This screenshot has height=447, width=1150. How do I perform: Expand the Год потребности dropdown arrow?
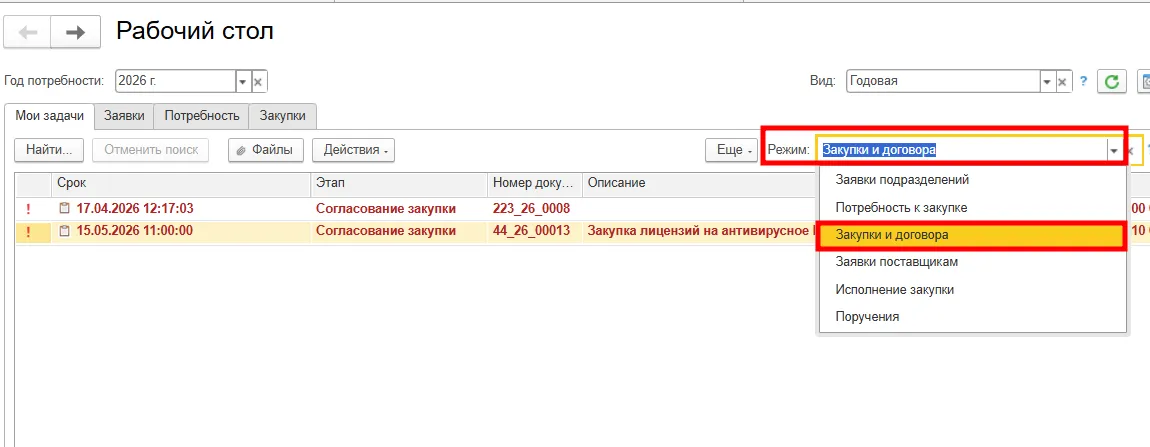click(x=243, y=81)
